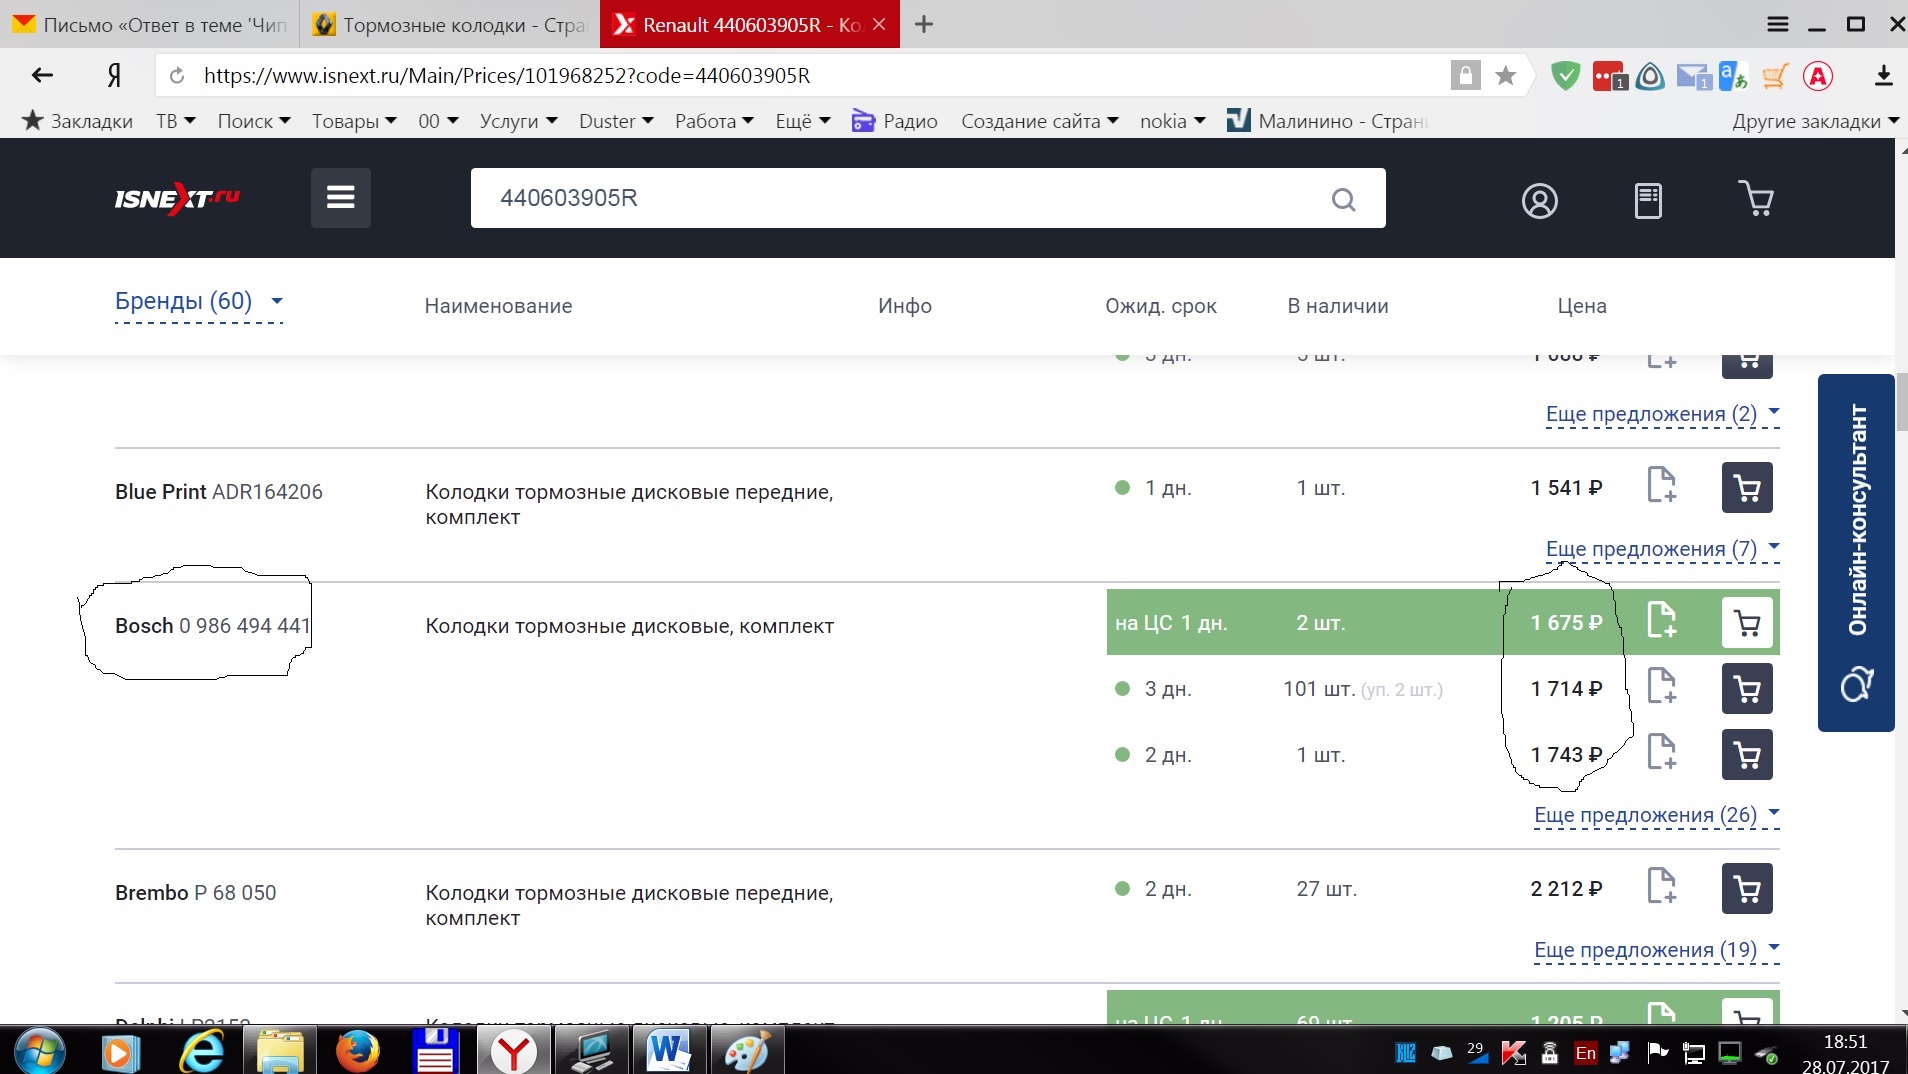Add Bosch 1 675 ₽ offer to list
Screen dimensions: 1908x1074
click(1661, 620)
